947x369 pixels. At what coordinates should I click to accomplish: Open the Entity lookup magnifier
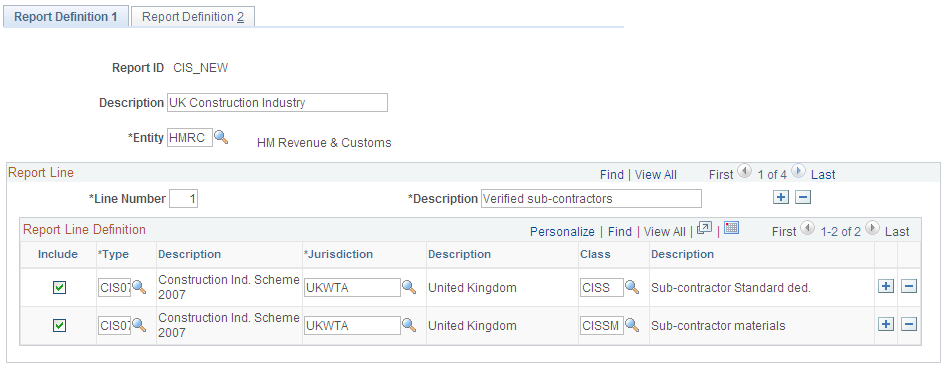coord(221,138)
